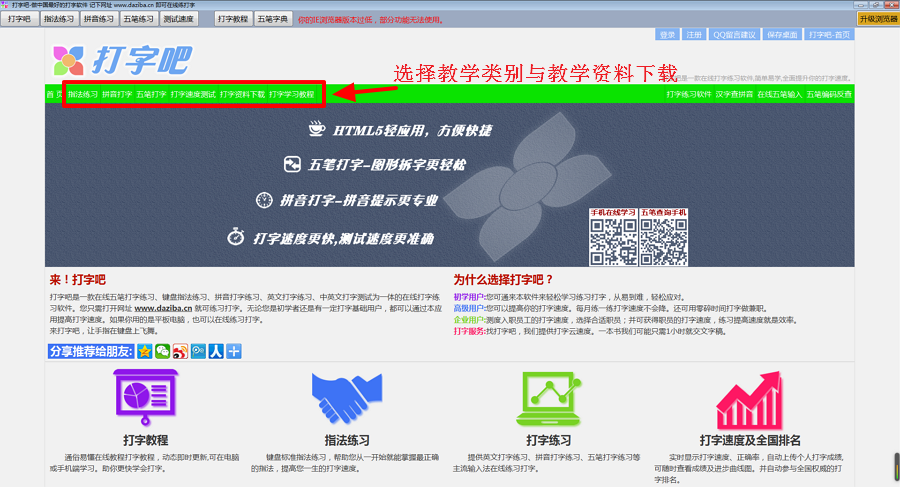Click the 测试速度 toolbar button
Screen dimensions: 900x487
tap(179, 19)
